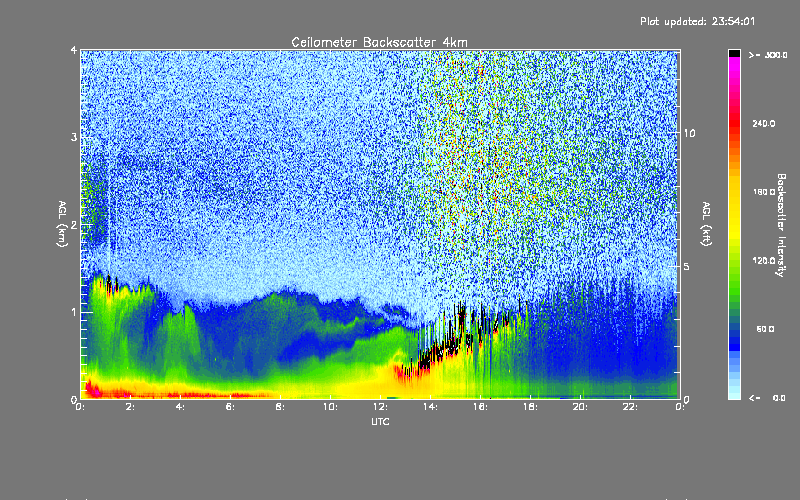Click the 10 kft tick on the right axis

(689, 133)
